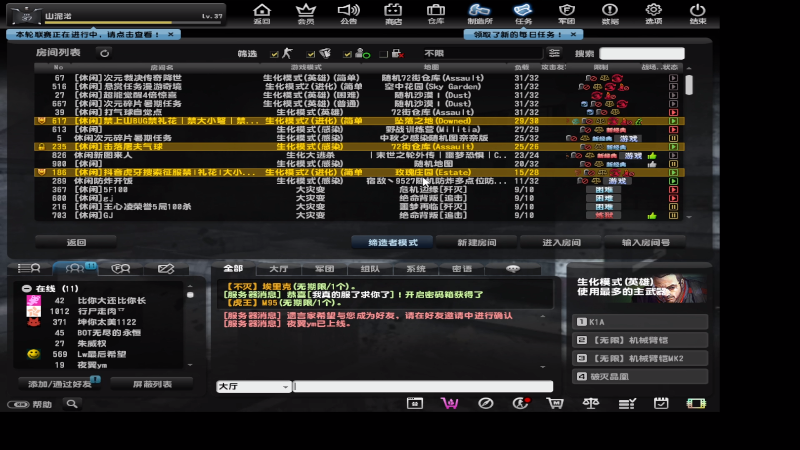Click the friends list scrollbar thumb
800x450 pixels.
point(190,294)
